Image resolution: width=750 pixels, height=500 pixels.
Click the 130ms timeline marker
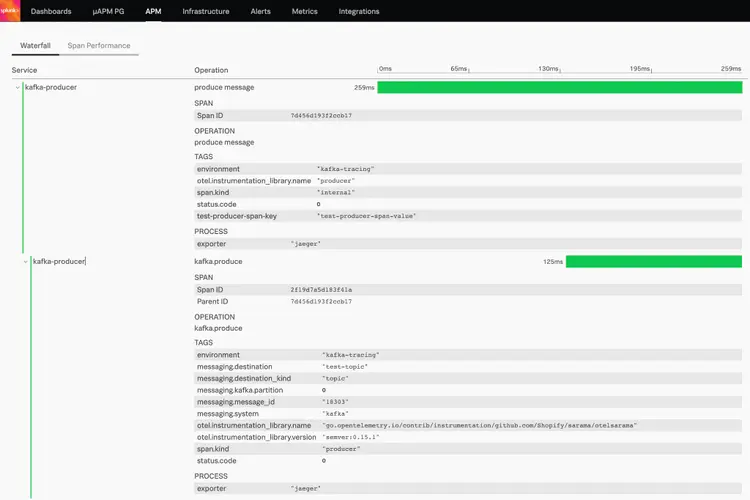548,69
